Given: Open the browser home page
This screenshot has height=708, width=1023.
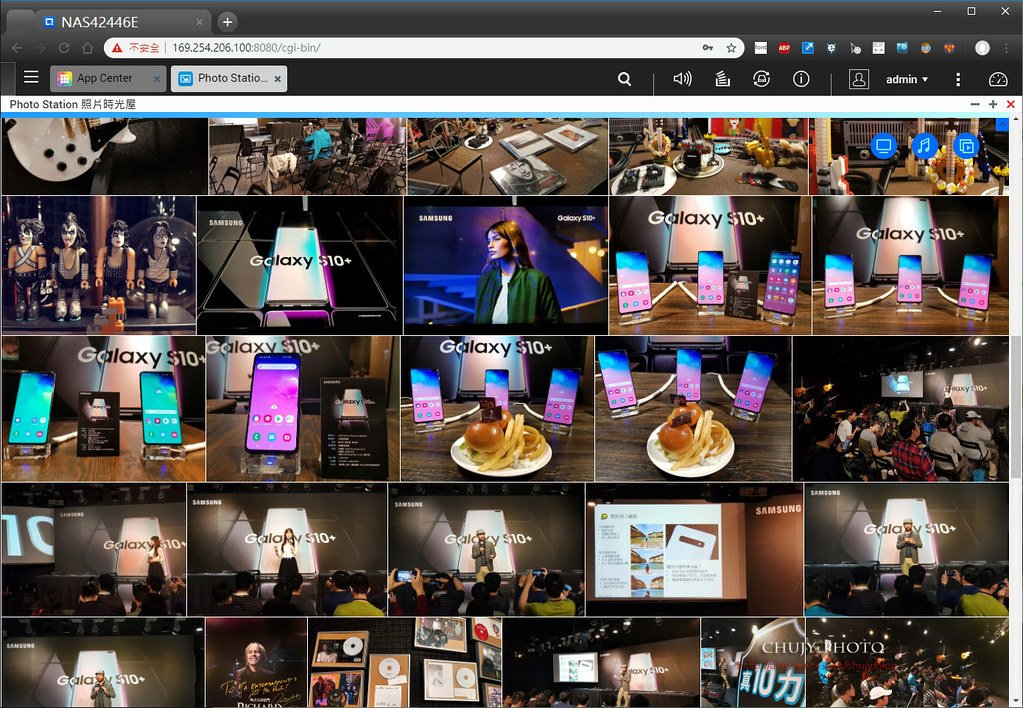Looking at the screenshot, I should (x=87, y=48).
